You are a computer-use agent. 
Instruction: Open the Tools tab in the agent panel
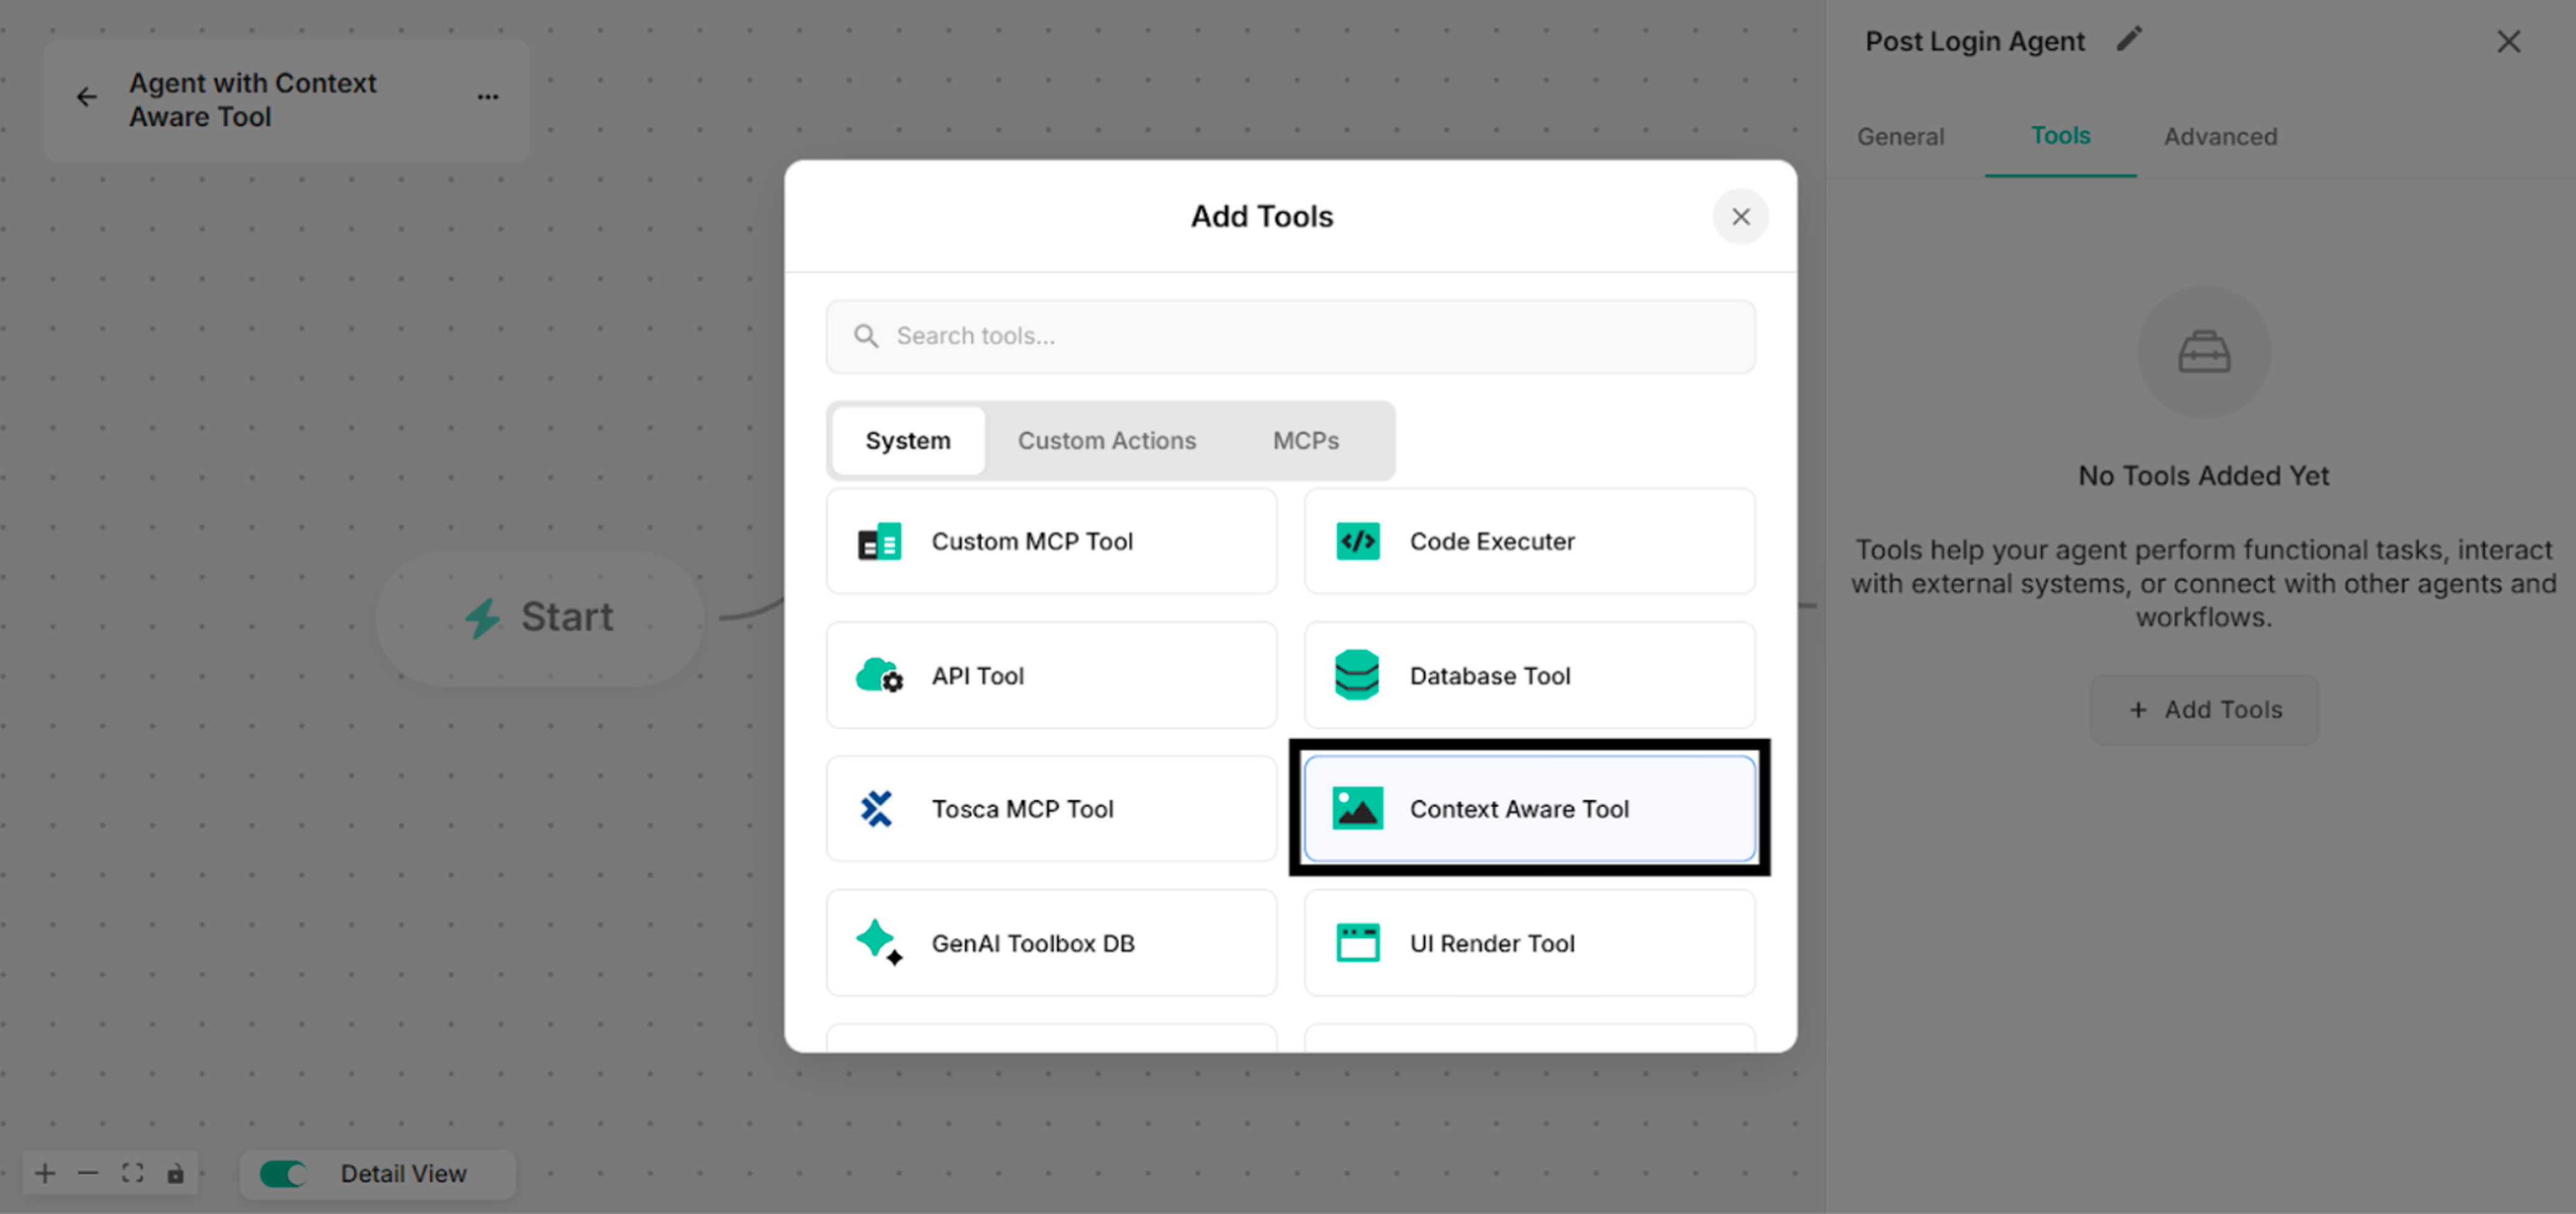[x=2060, y=136]
